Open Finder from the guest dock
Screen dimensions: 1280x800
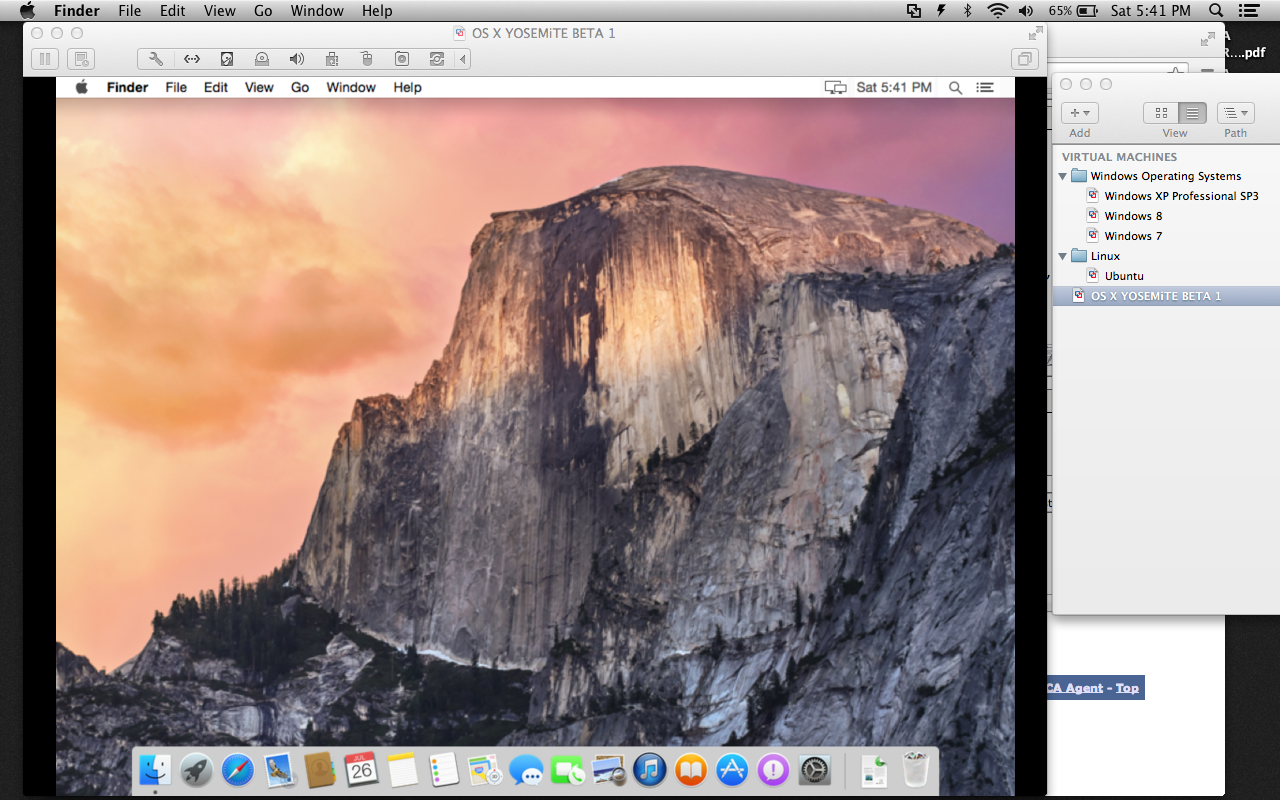point(155,770)
